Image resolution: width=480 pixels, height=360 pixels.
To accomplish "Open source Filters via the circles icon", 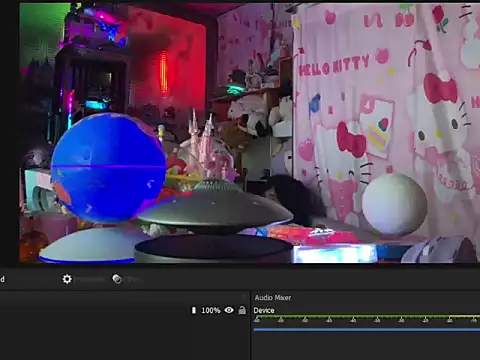I will coord(117,279).
